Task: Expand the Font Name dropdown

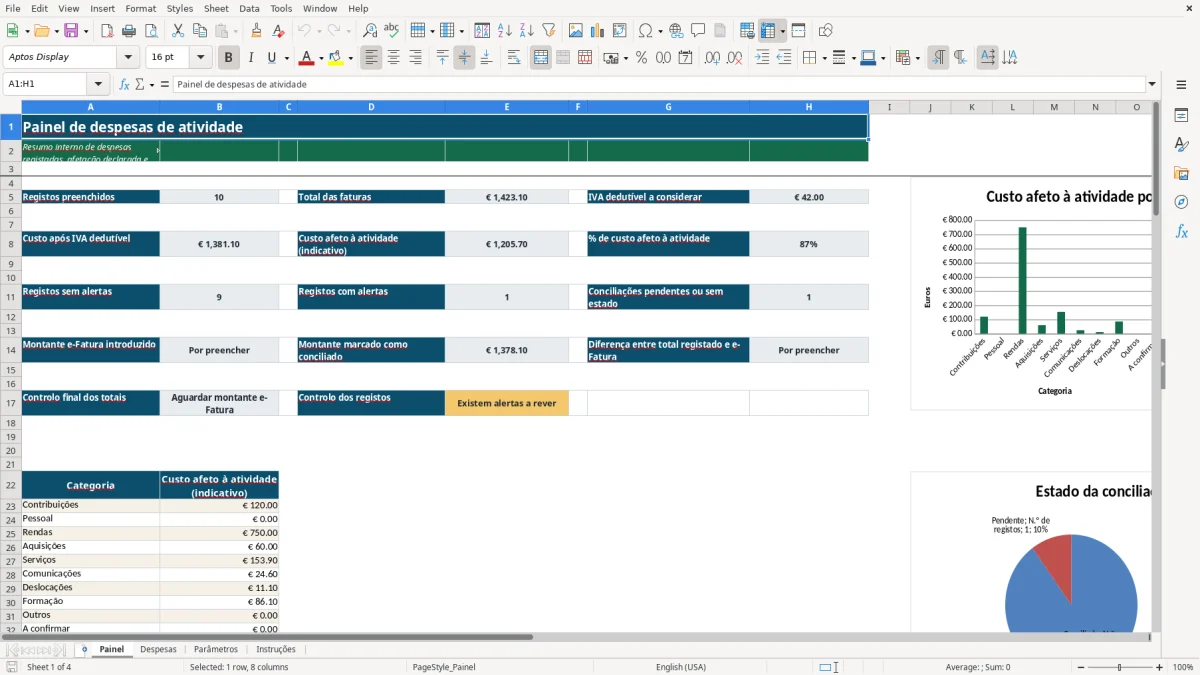Action: point(127,57)
